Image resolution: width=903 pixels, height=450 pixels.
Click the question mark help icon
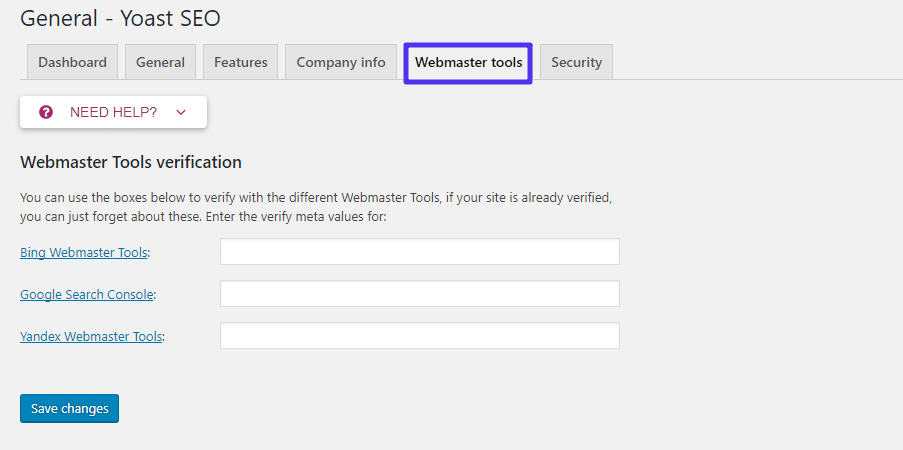click(46, 112)
